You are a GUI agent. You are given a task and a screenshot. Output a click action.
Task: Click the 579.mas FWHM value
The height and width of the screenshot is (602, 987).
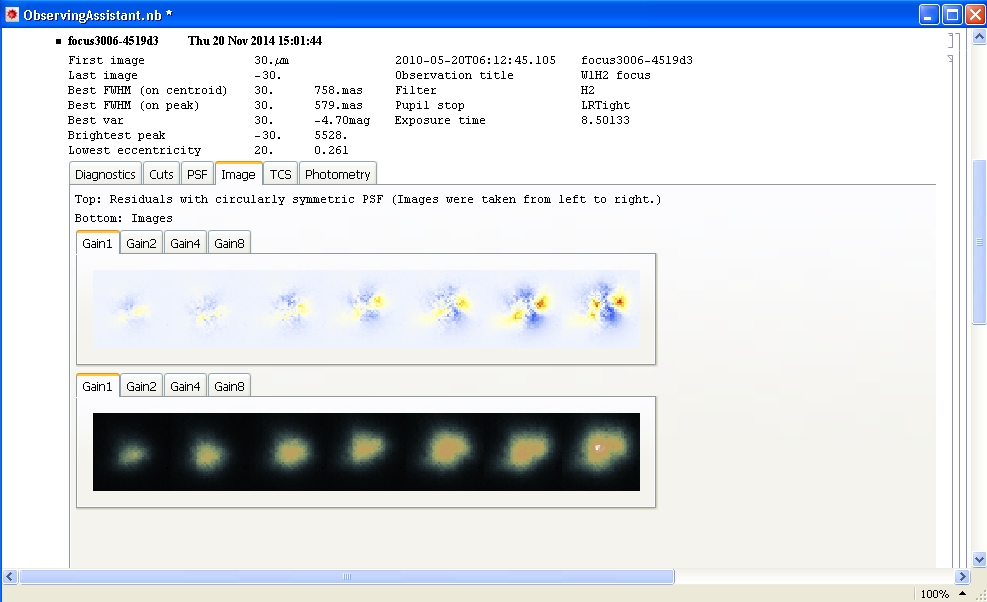pos(339,105)
